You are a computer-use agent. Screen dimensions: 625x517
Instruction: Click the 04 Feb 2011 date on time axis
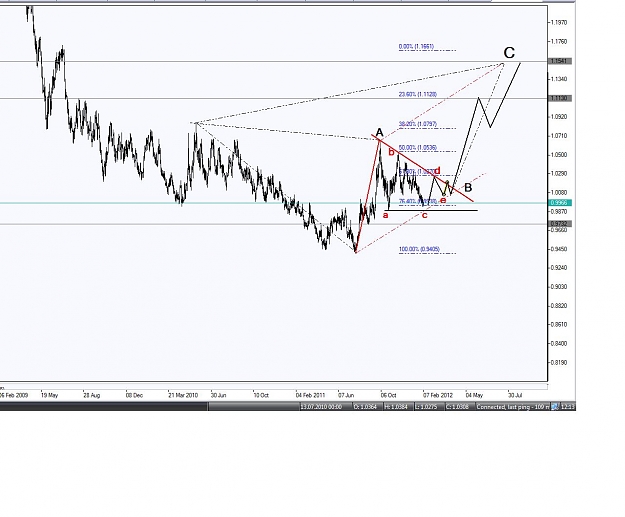click(311, 395)
